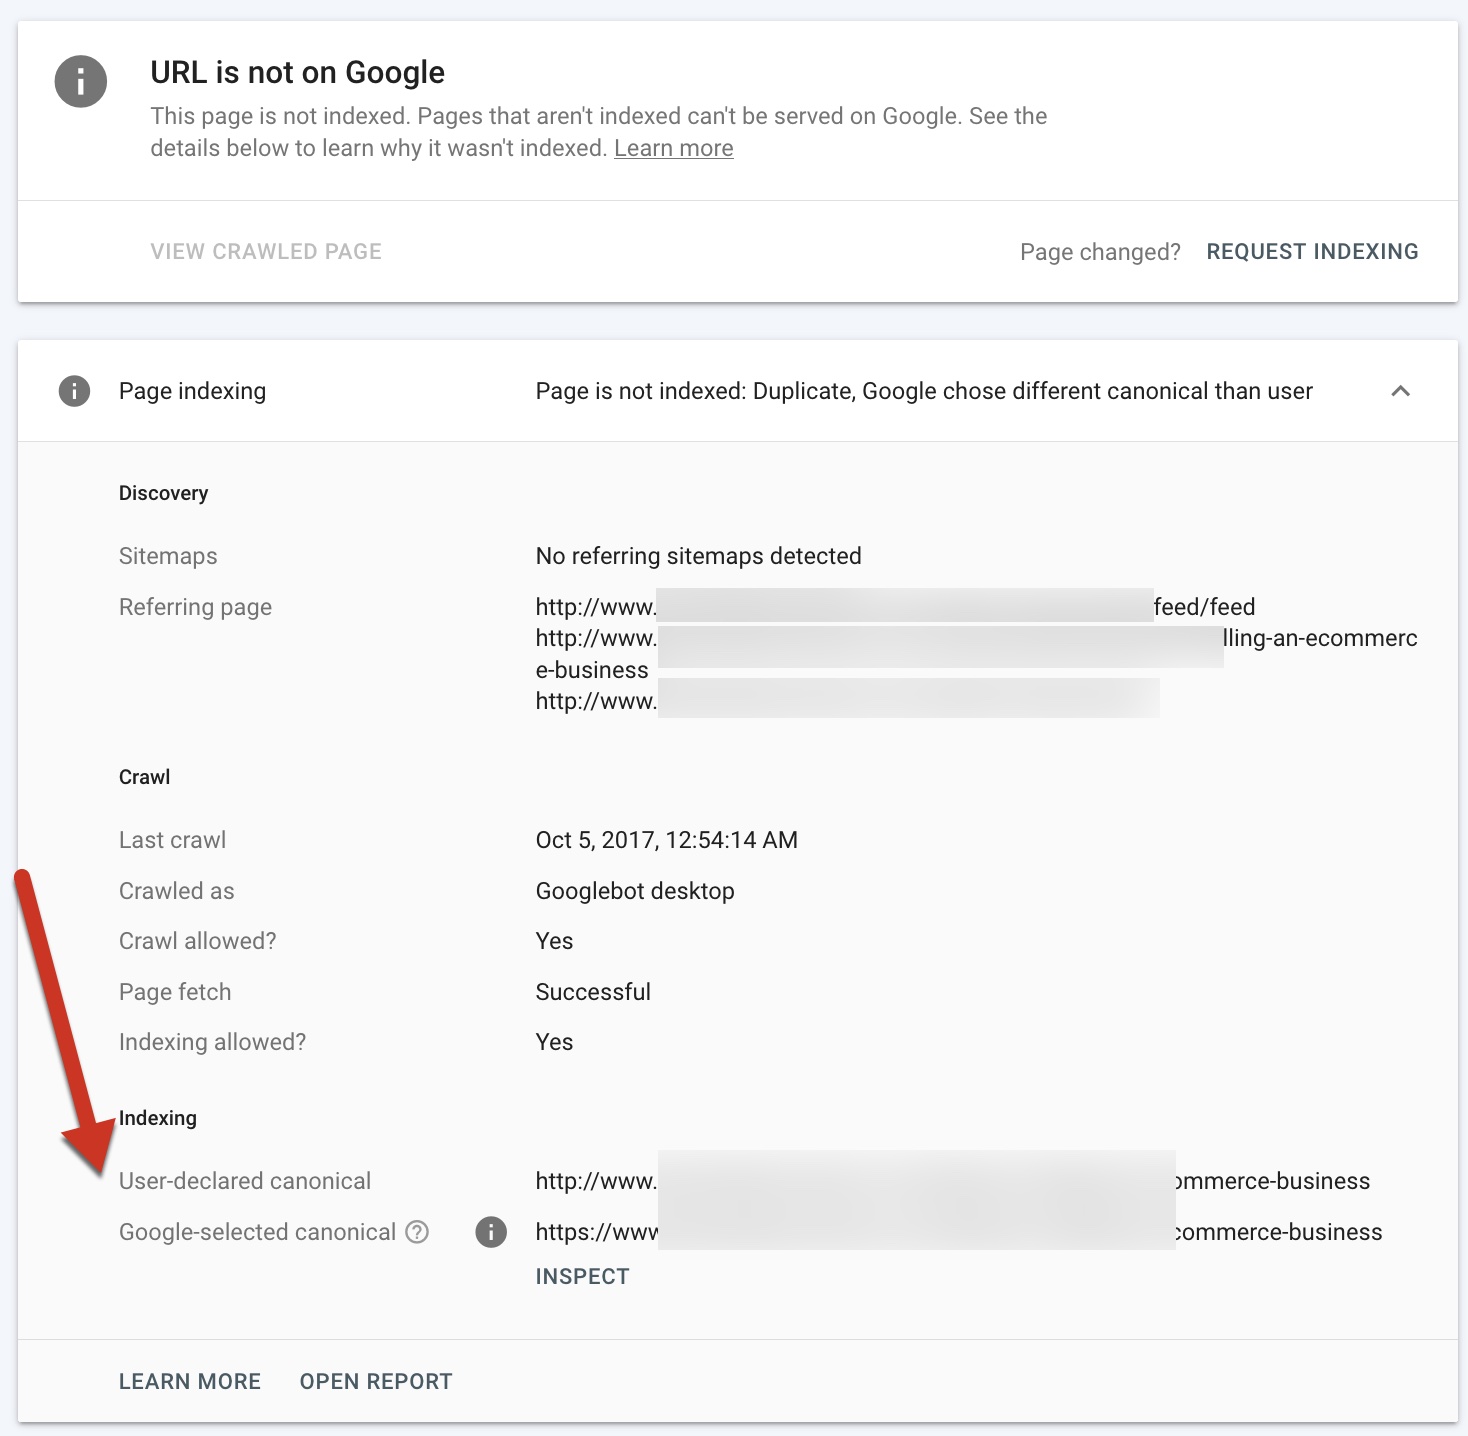
Task: Click the Googlebot desktop crawler value
Action: 635,891
